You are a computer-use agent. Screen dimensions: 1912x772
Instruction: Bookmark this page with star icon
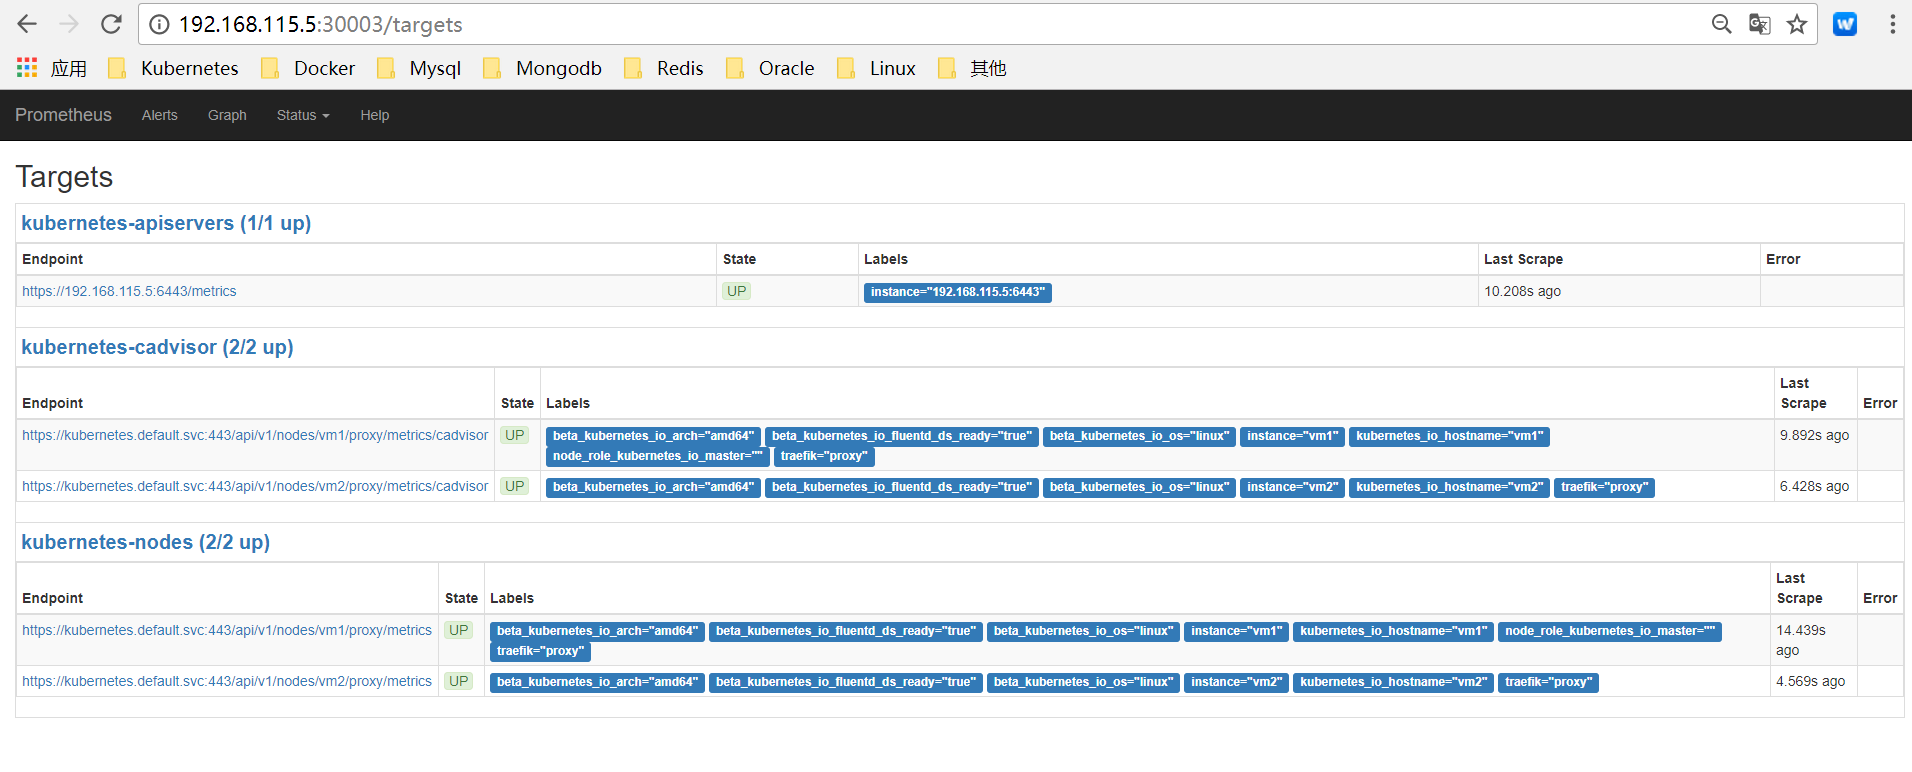click(x=1797, y=24)
